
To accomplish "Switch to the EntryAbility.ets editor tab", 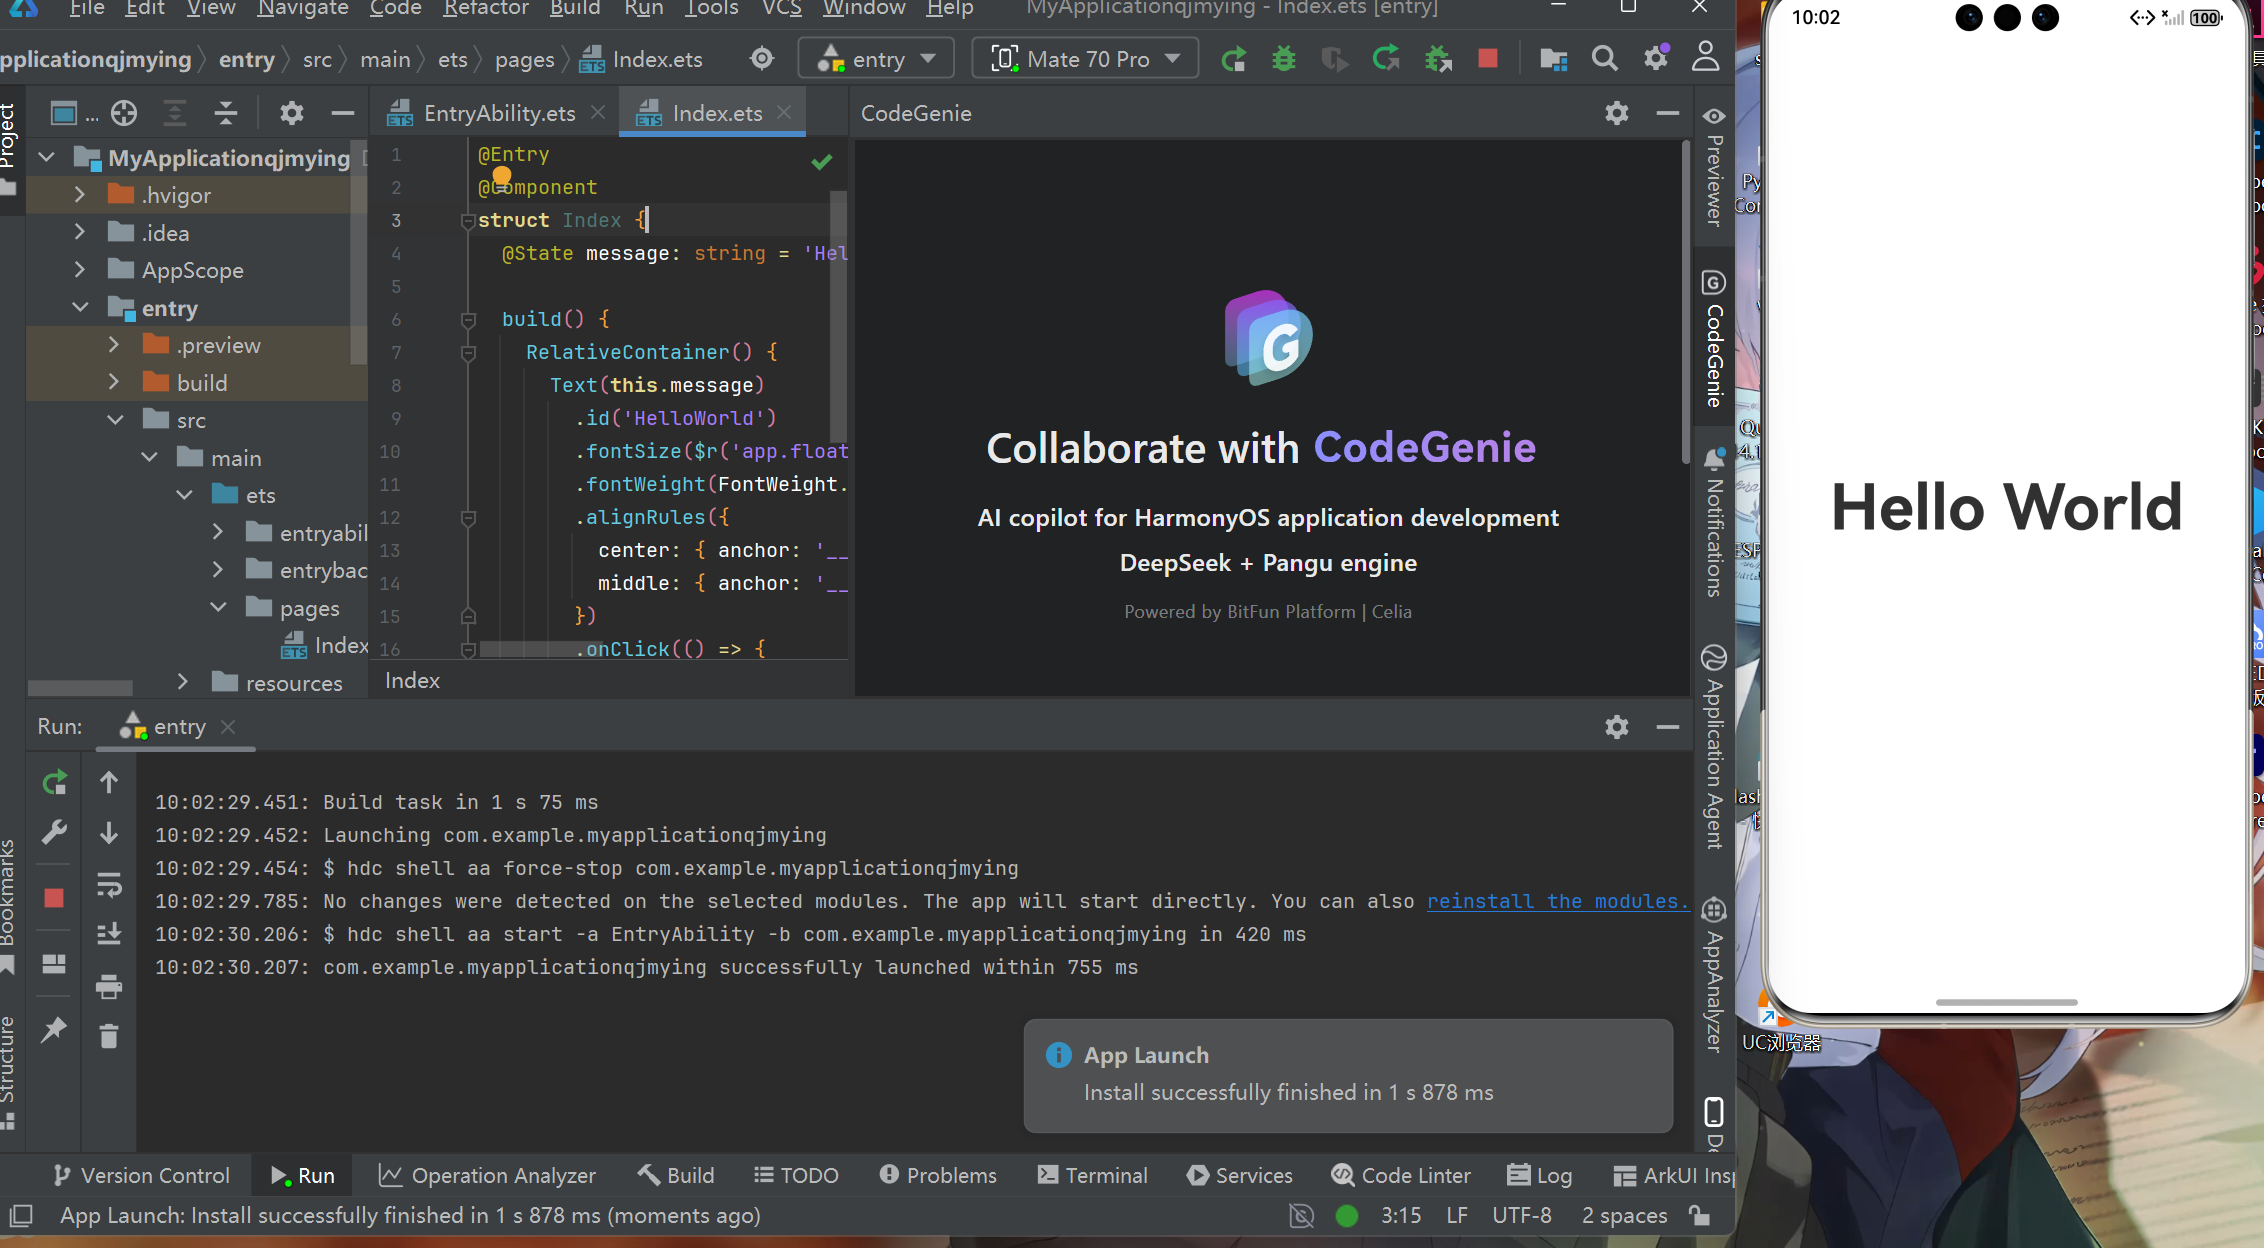I will click(498, 113).
